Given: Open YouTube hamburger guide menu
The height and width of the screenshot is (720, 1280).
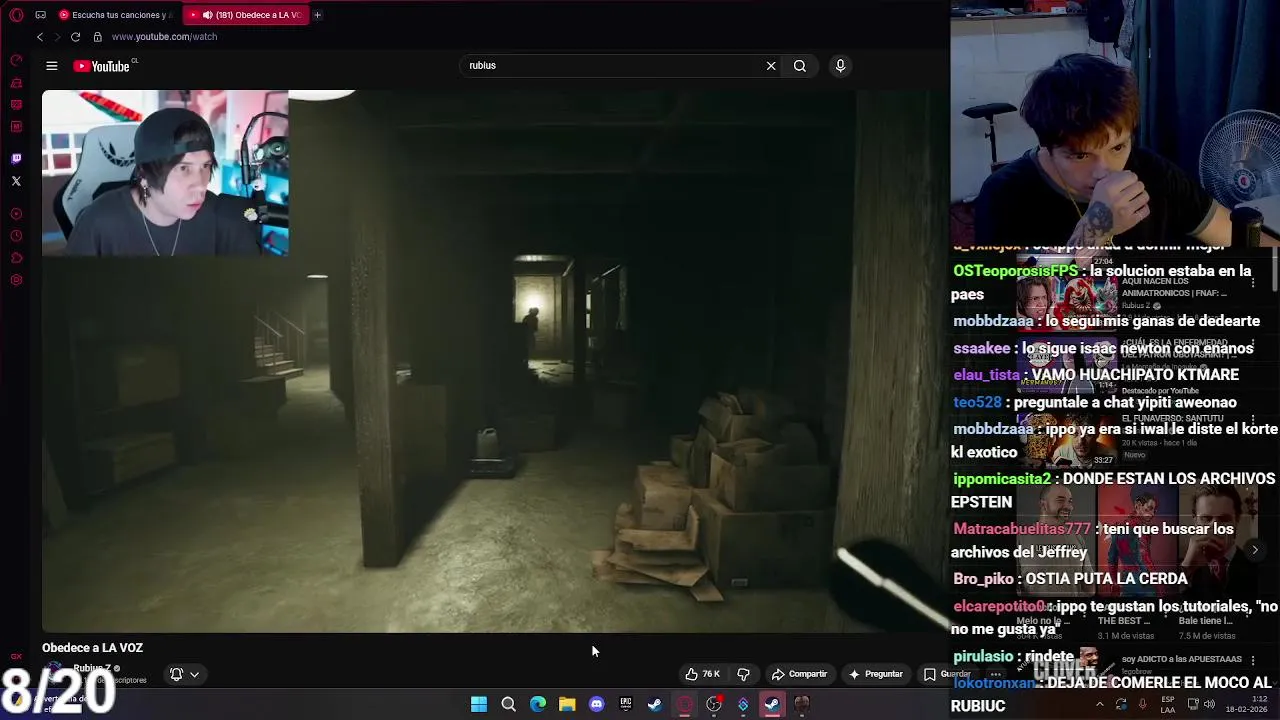Looking at the screenshot, I should (x=52, y=66).
